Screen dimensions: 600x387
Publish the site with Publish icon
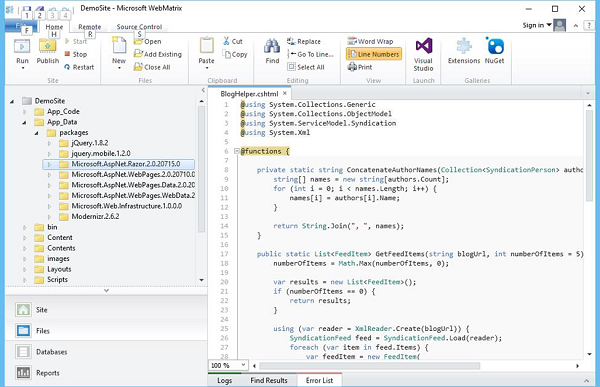point(47,47)
